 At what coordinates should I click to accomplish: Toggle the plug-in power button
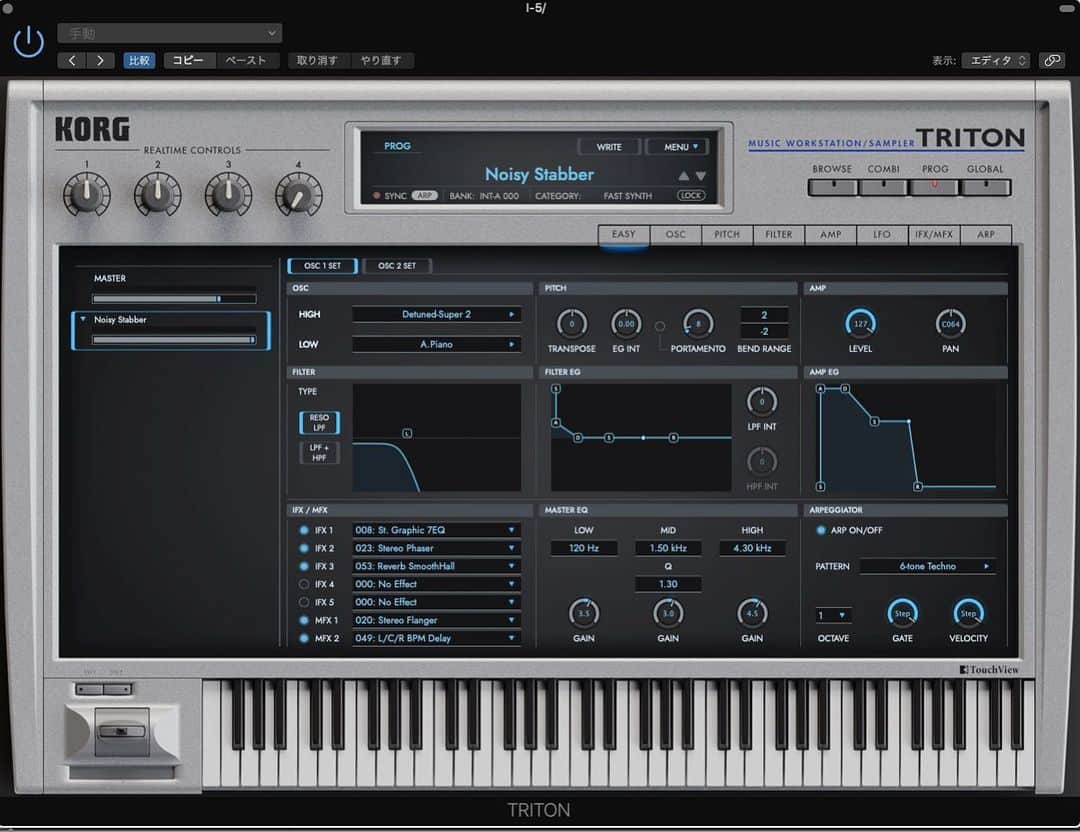[x=28, y=42]
